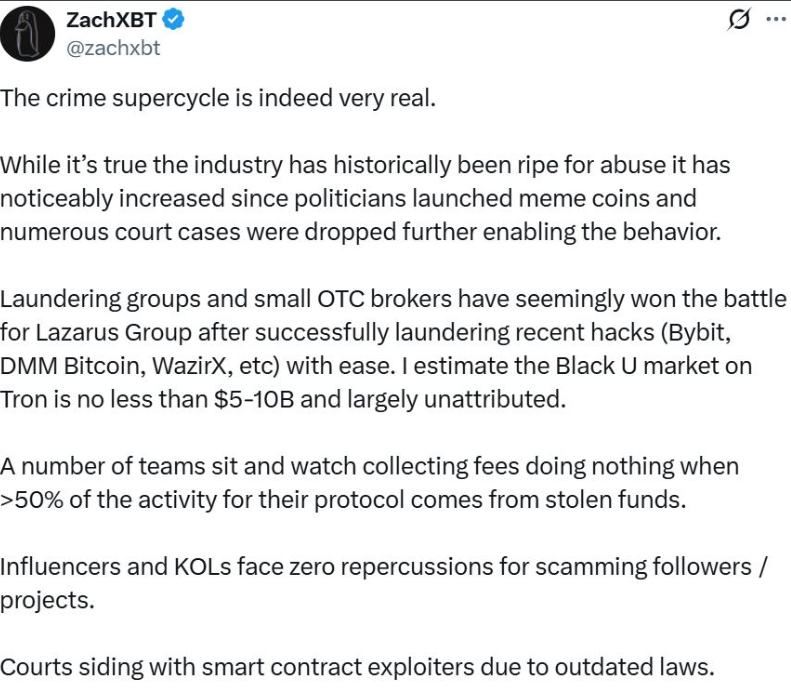Image resolution: width=791 pixels, height=693 pixels.
Task: Open the ZachXBT display name link
Action: coord(110,21)
